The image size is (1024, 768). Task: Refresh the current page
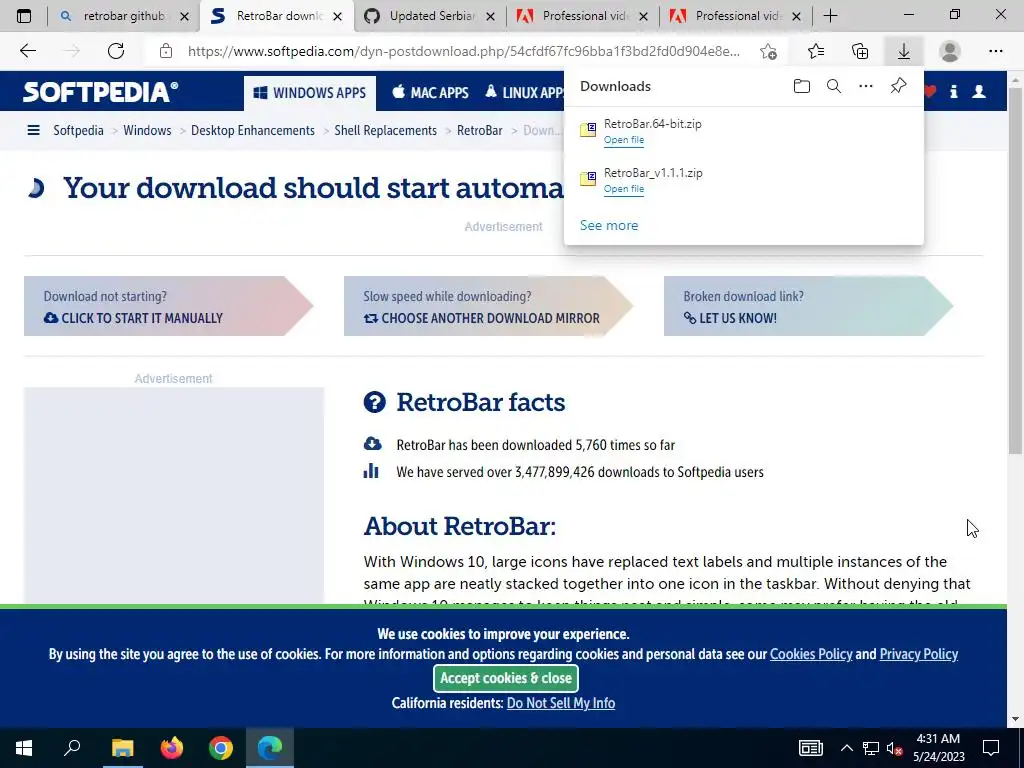[116, 51]
